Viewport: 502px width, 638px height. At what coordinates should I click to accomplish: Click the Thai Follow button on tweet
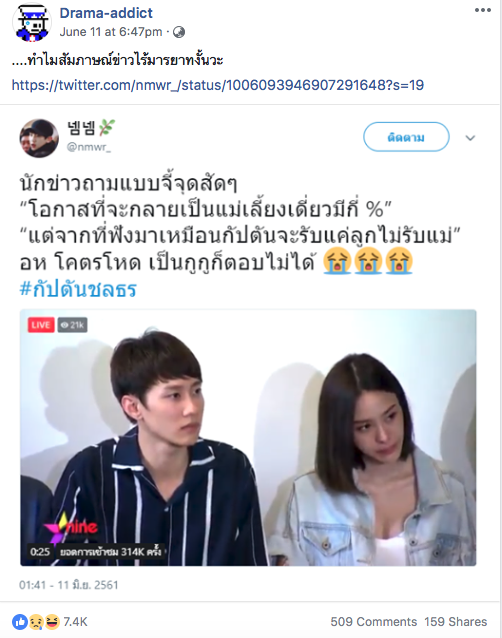pyautogui.click(x=406, y=137)
